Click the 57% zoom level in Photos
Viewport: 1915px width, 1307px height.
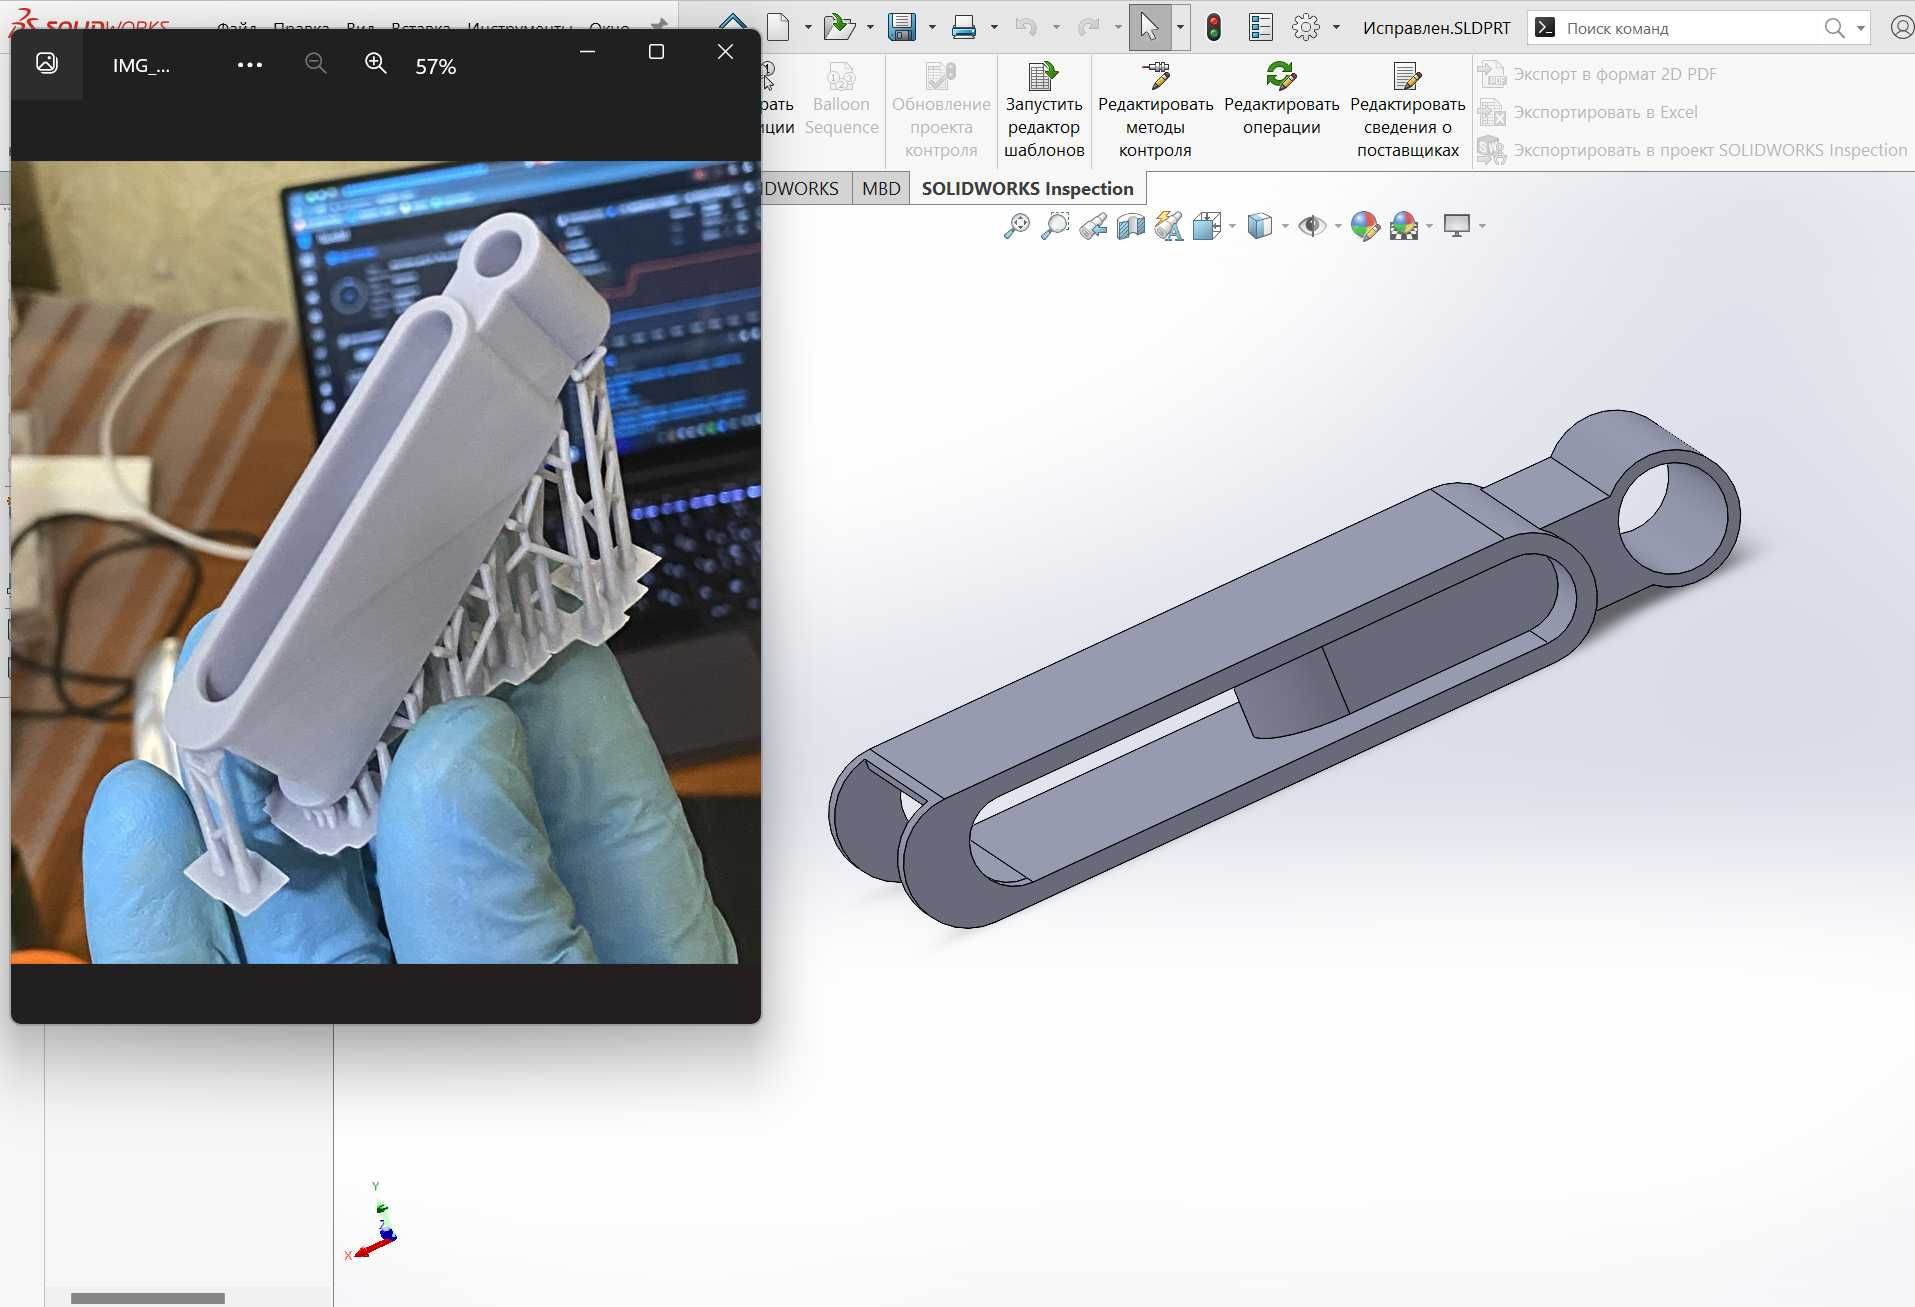tap(436, 66)
